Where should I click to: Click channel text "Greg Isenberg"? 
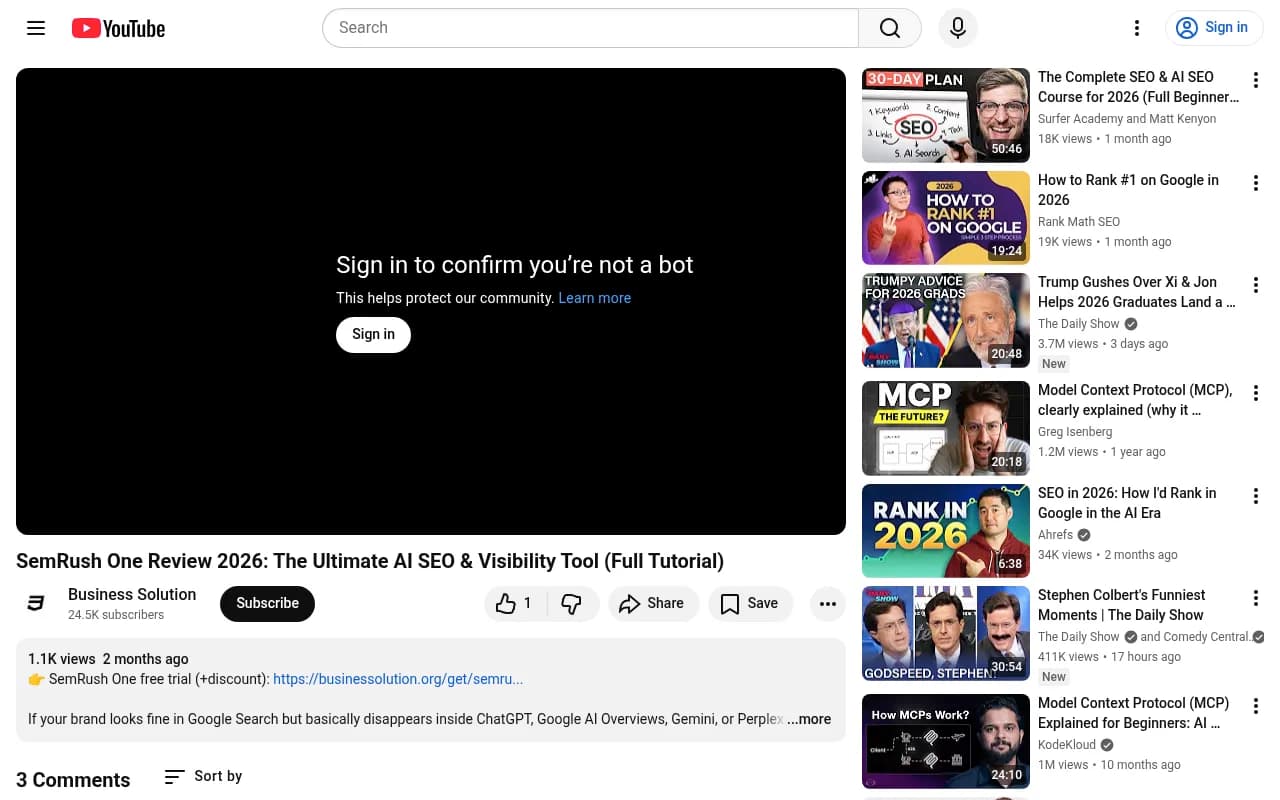click(x=1075, y=432)
